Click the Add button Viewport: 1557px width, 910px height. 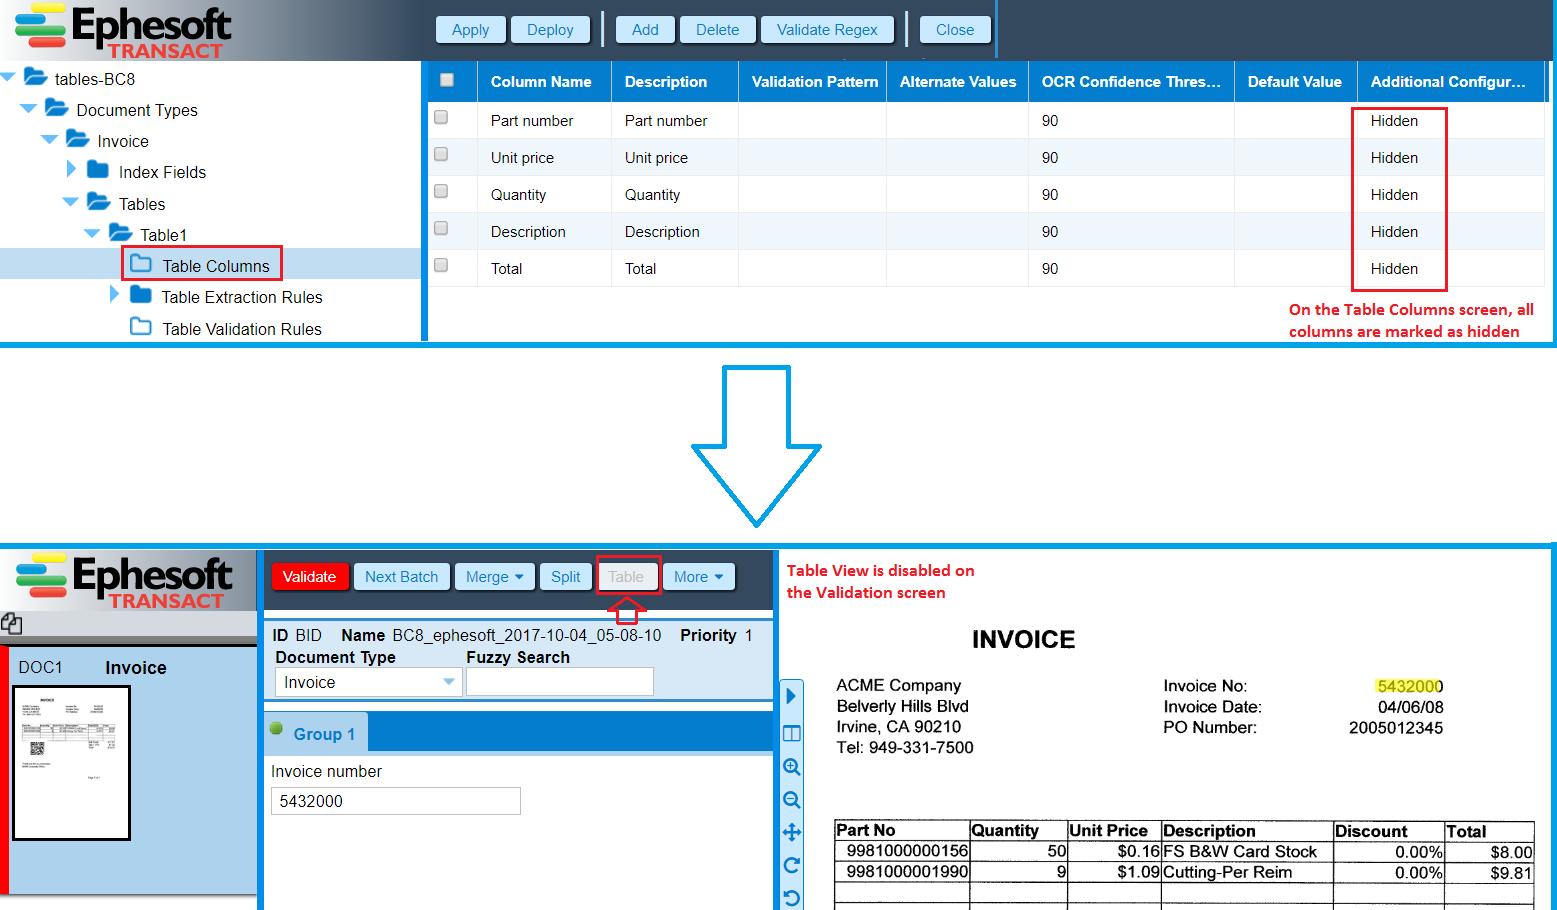coord(645,30)
